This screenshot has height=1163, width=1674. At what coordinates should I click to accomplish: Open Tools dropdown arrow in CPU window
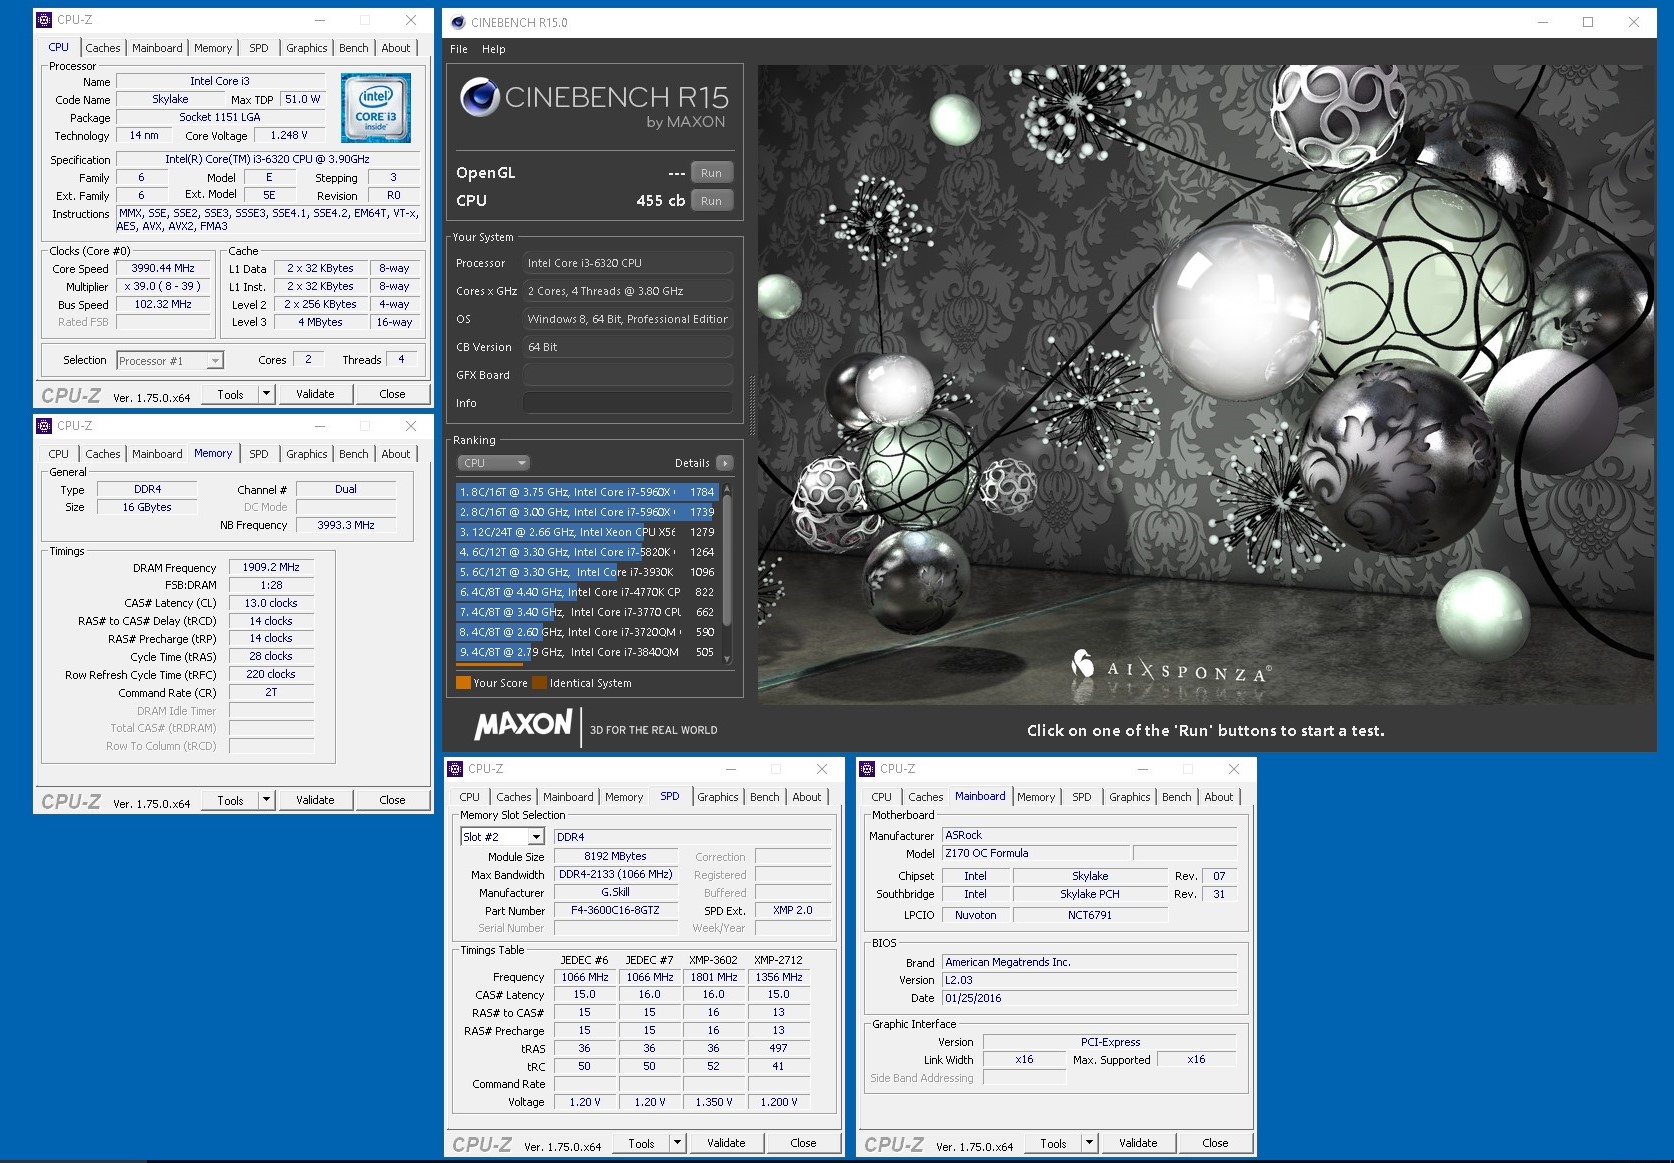point(266,394)
